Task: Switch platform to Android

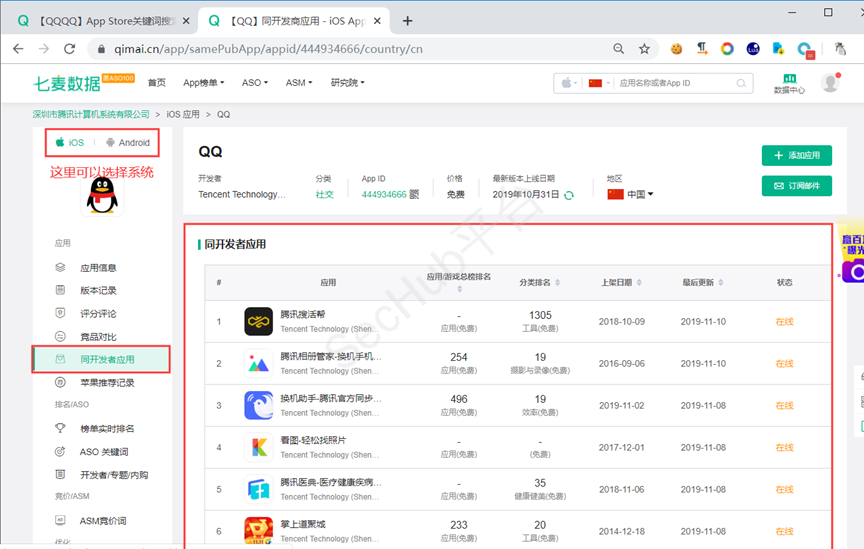Action: 127,143
